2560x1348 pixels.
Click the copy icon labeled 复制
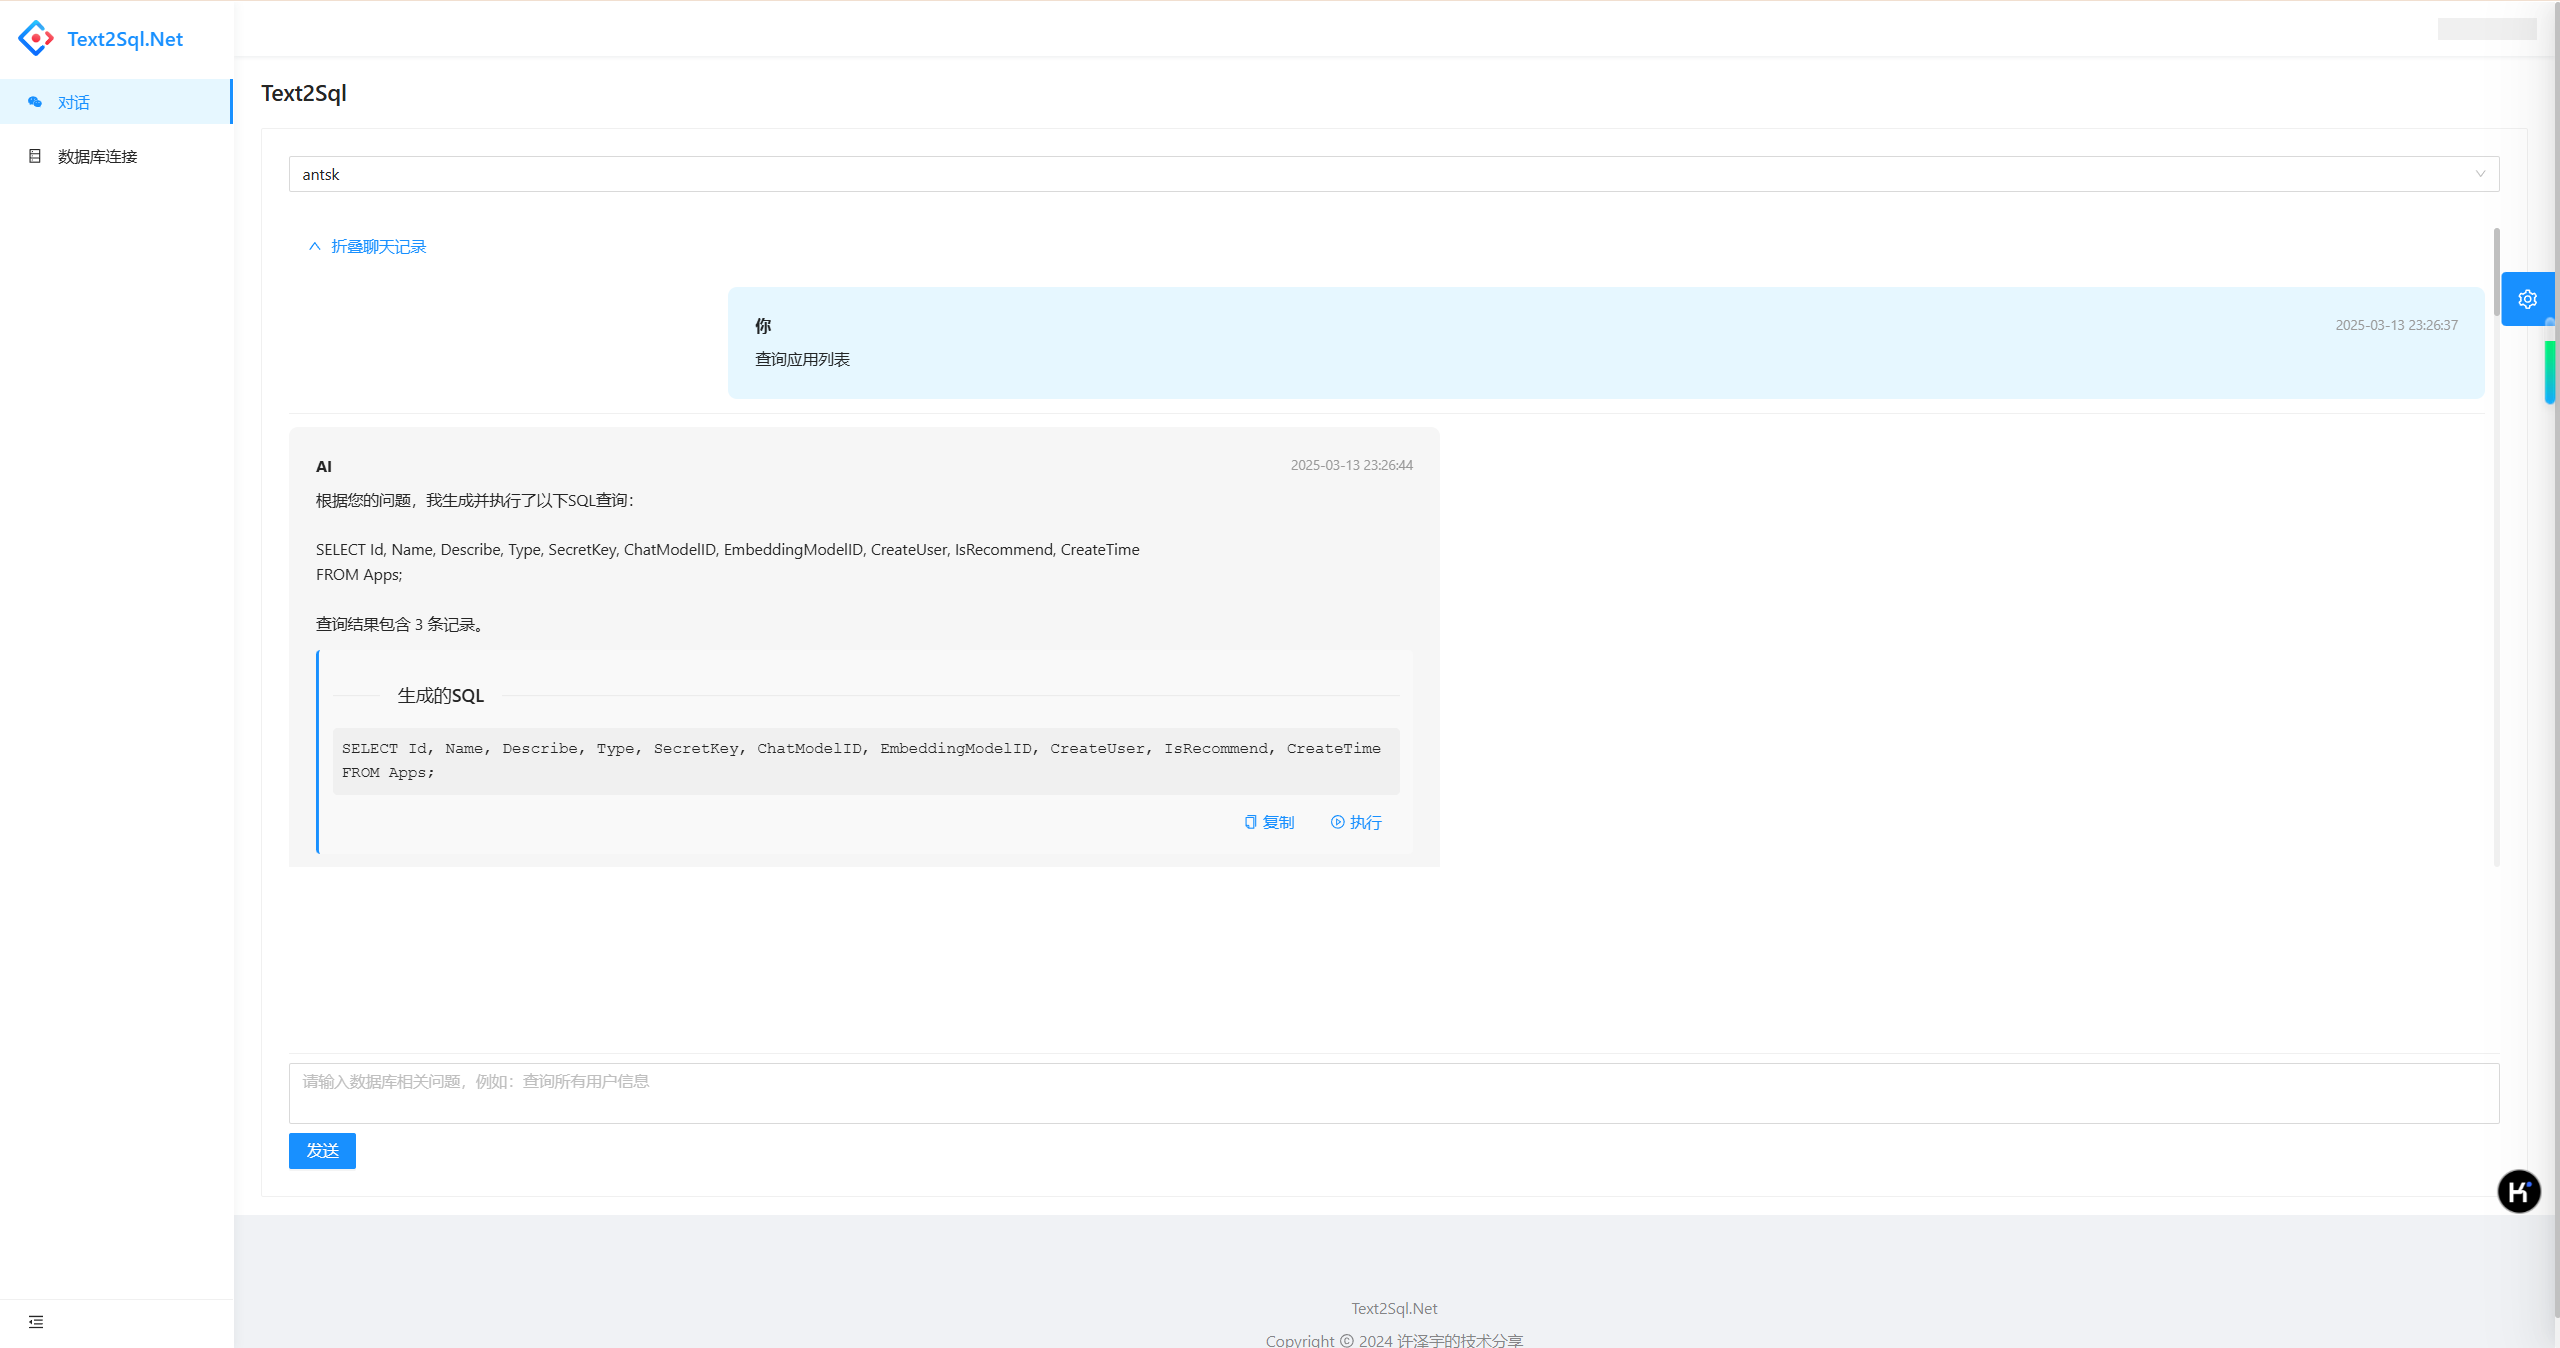coord(1250,822)
